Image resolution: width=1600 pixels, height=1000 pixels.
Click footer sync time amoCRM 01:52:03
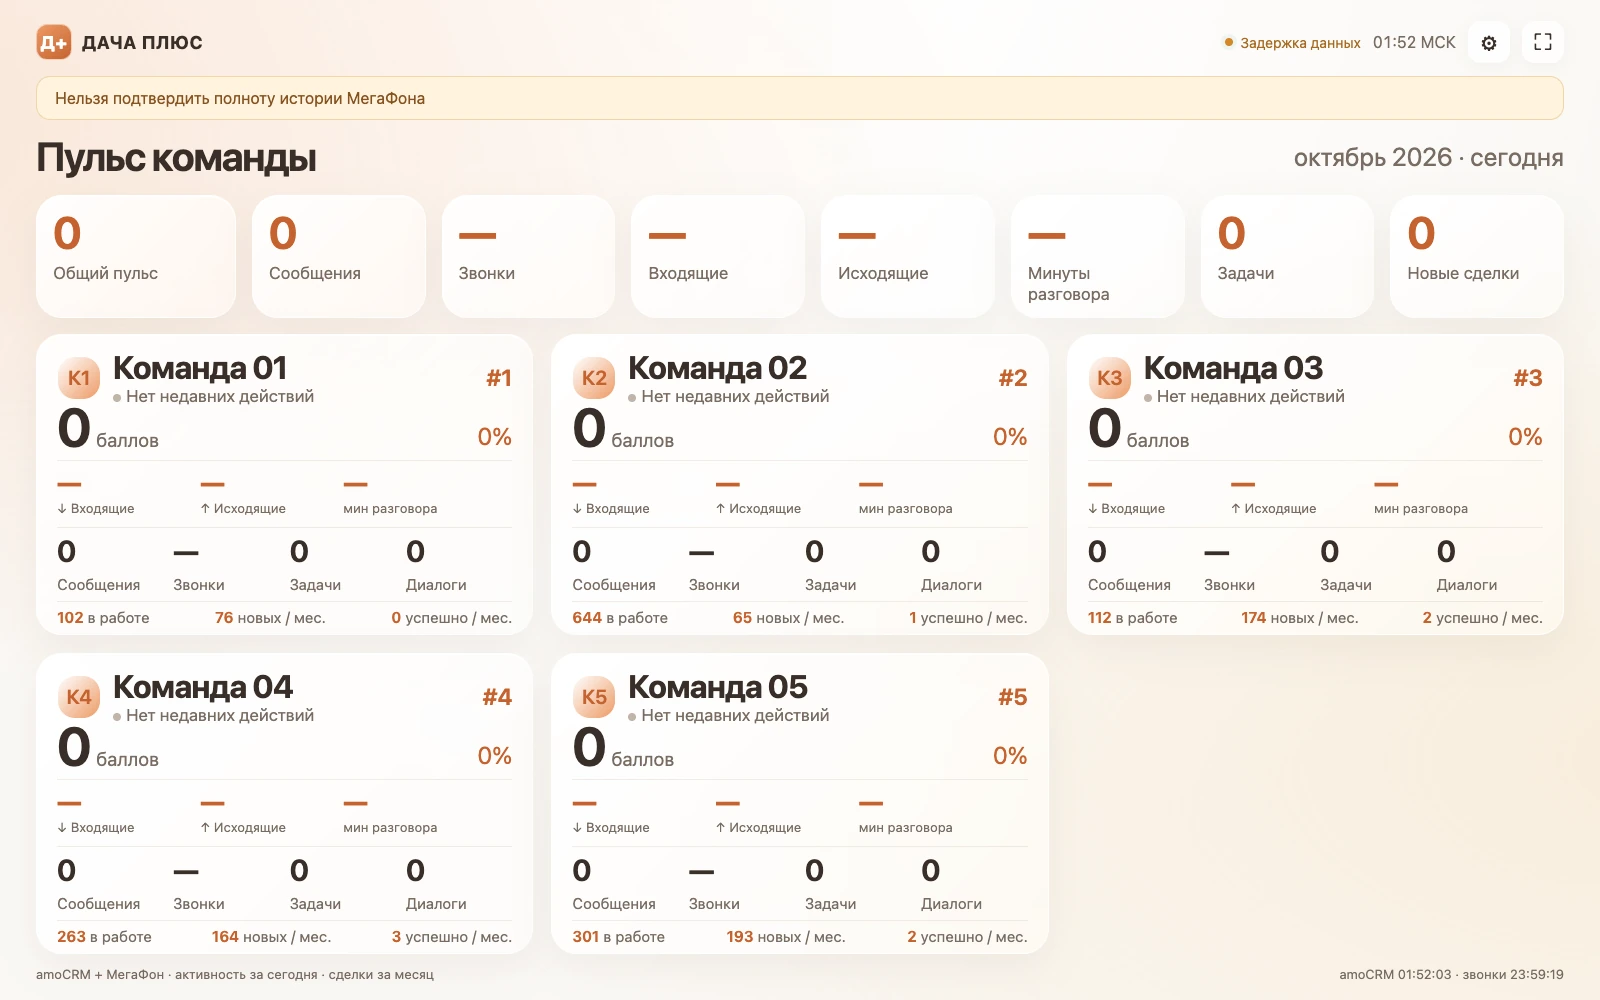[1395, 974]
